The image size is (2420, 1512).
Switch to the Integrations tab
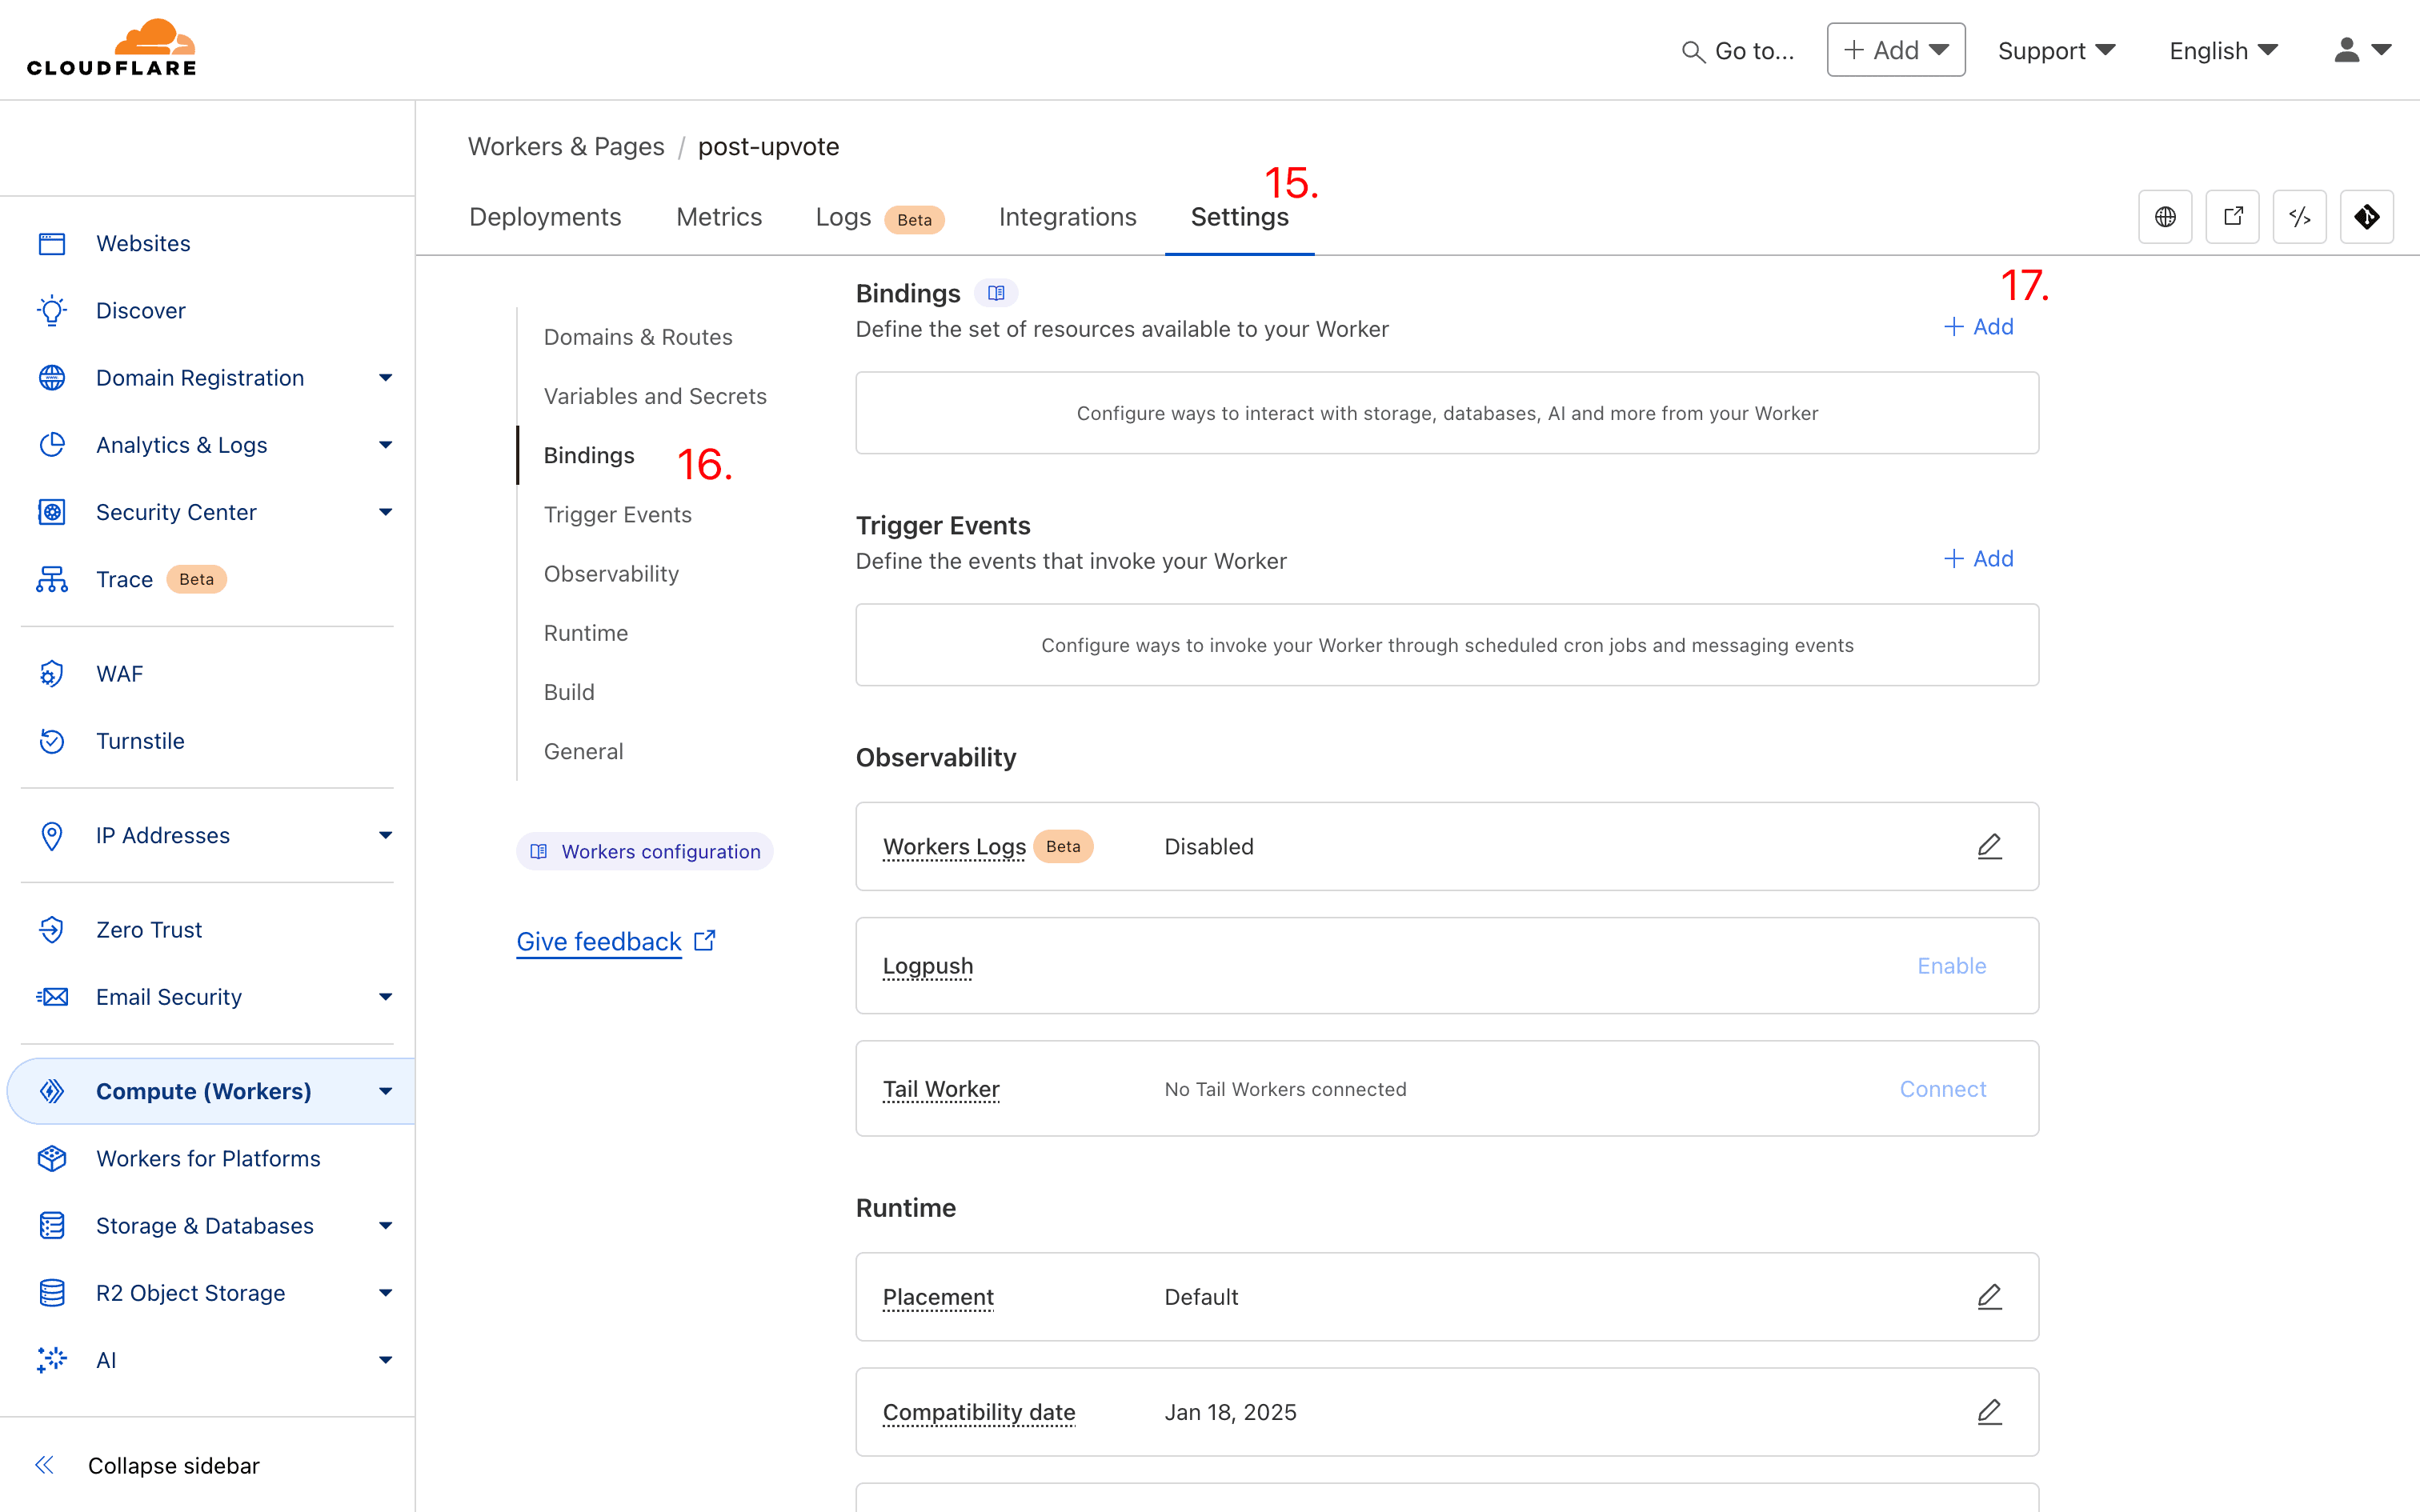click(x=1067, y=217)
